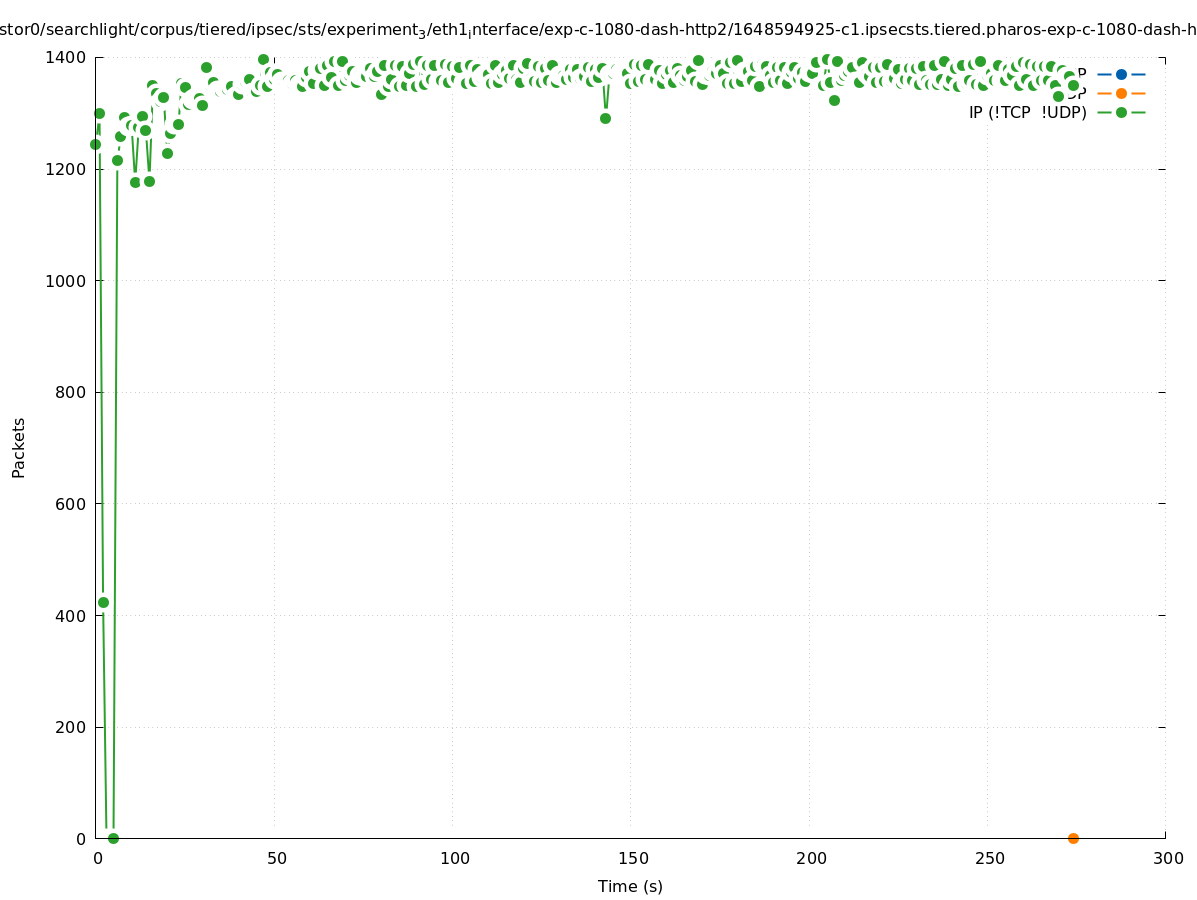The height and width of the screenshot is (900, 1197).
Task: Click the green IP legend marker
Action: point(1121,112)
